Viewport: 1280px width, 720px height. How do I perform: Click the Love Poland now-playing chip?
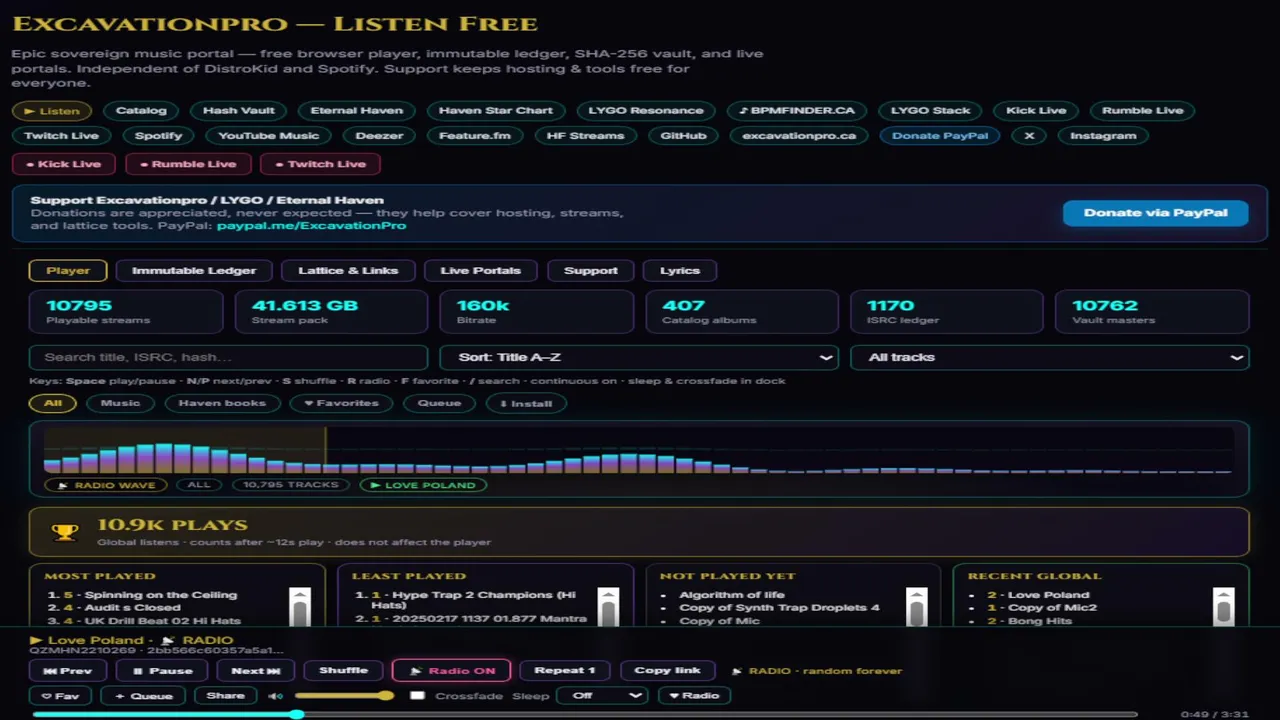pyautogui.click(x=423, y=485)
